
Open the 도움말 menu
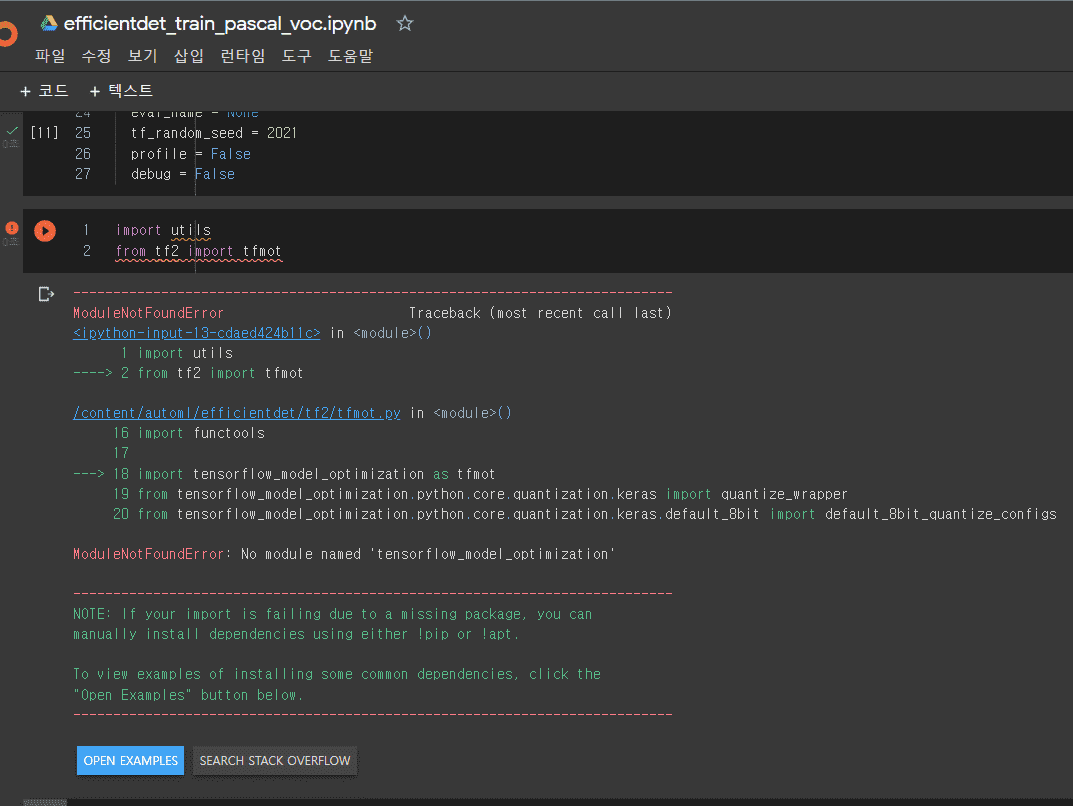pos(350,56)
